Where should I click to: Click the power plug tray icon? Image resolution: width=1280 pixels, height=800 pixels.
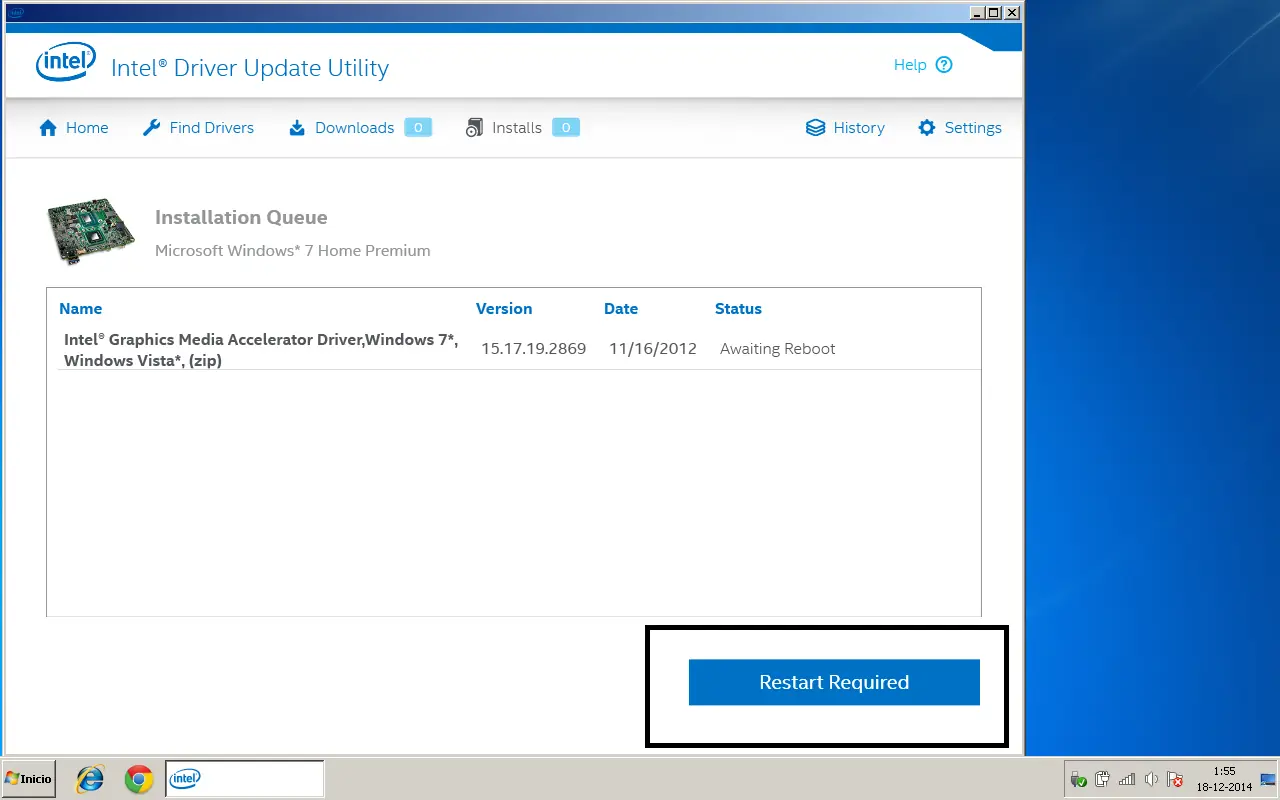[1102, 779]
